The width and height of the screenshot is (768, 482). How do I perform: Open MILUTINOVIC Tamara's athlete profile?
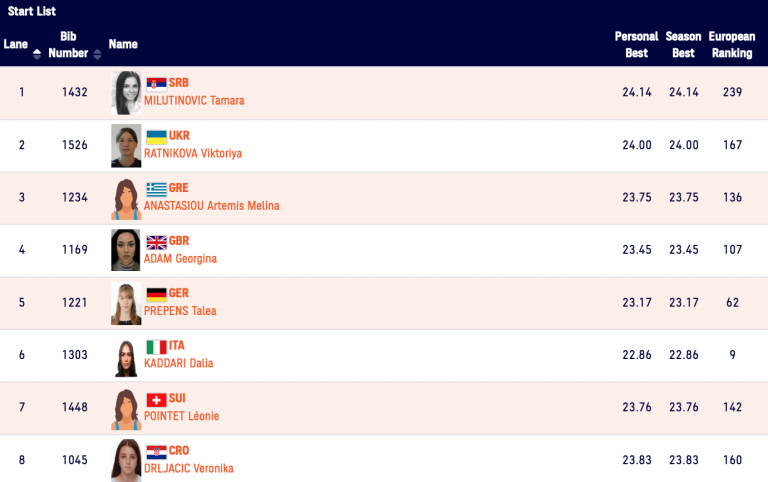194,100
